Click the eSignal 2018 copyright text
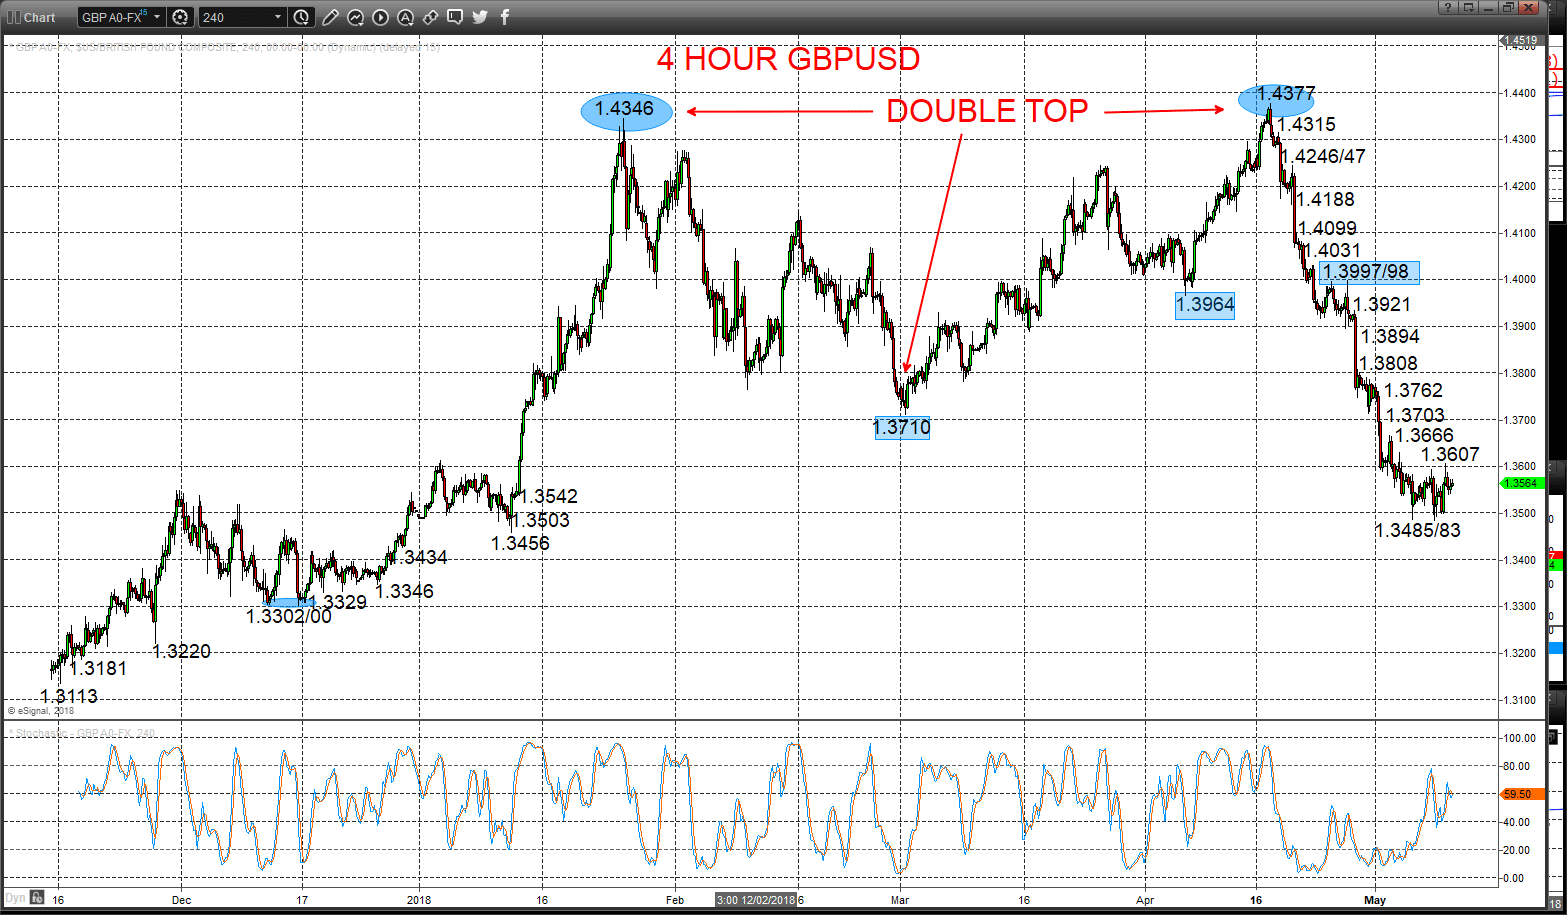This screenshot has height=915, width=1567. pos(41,711)
